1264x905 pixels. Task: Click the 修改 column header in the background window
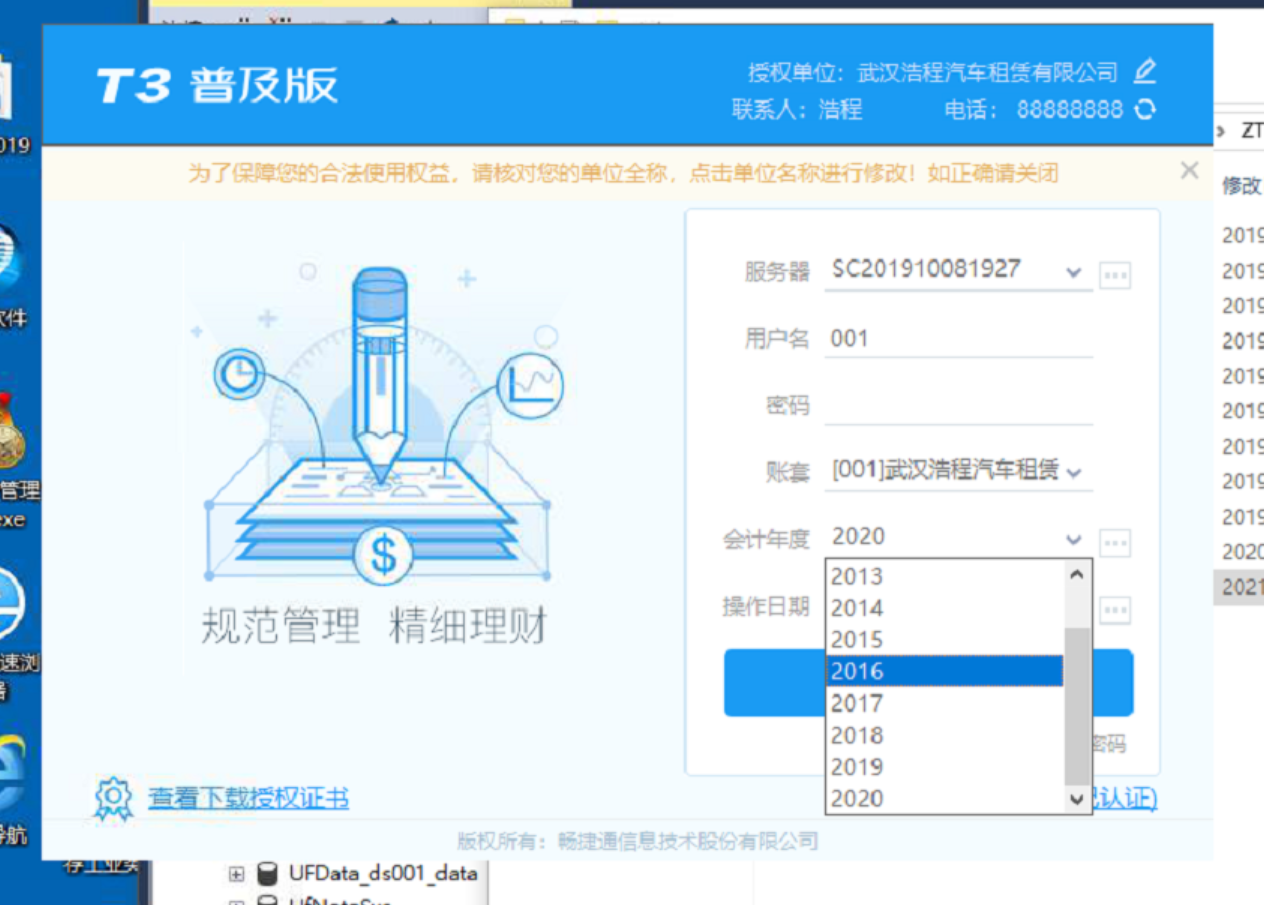pos(1242,186)
